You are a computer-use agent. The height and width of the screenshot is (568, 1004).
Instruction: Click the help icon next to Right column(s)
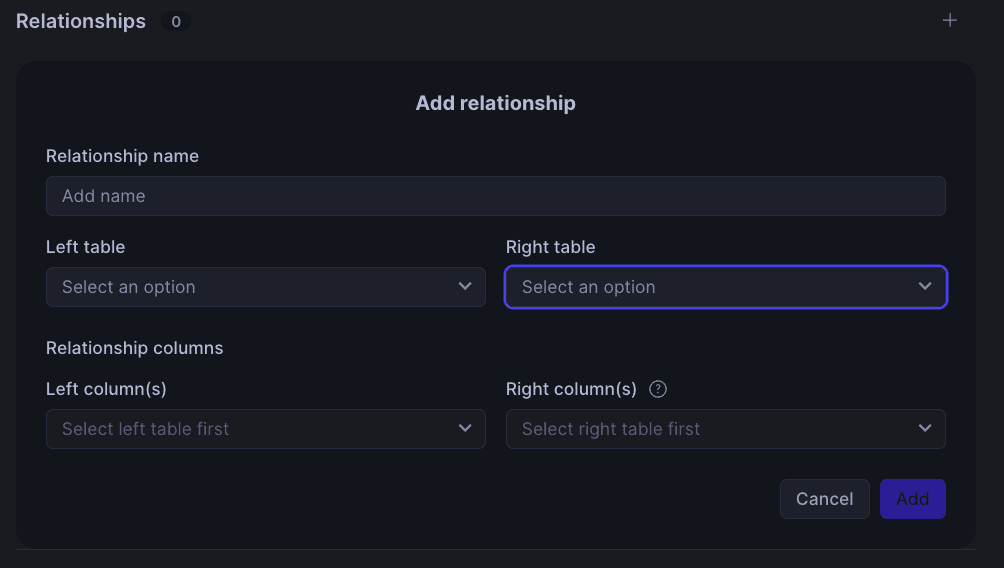[658, 389]
